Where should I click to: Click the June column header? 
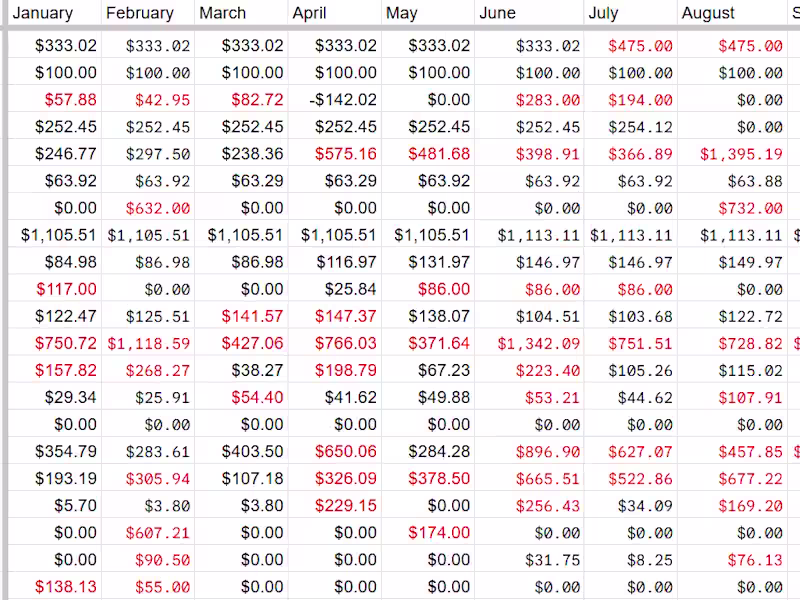(529, 13)
